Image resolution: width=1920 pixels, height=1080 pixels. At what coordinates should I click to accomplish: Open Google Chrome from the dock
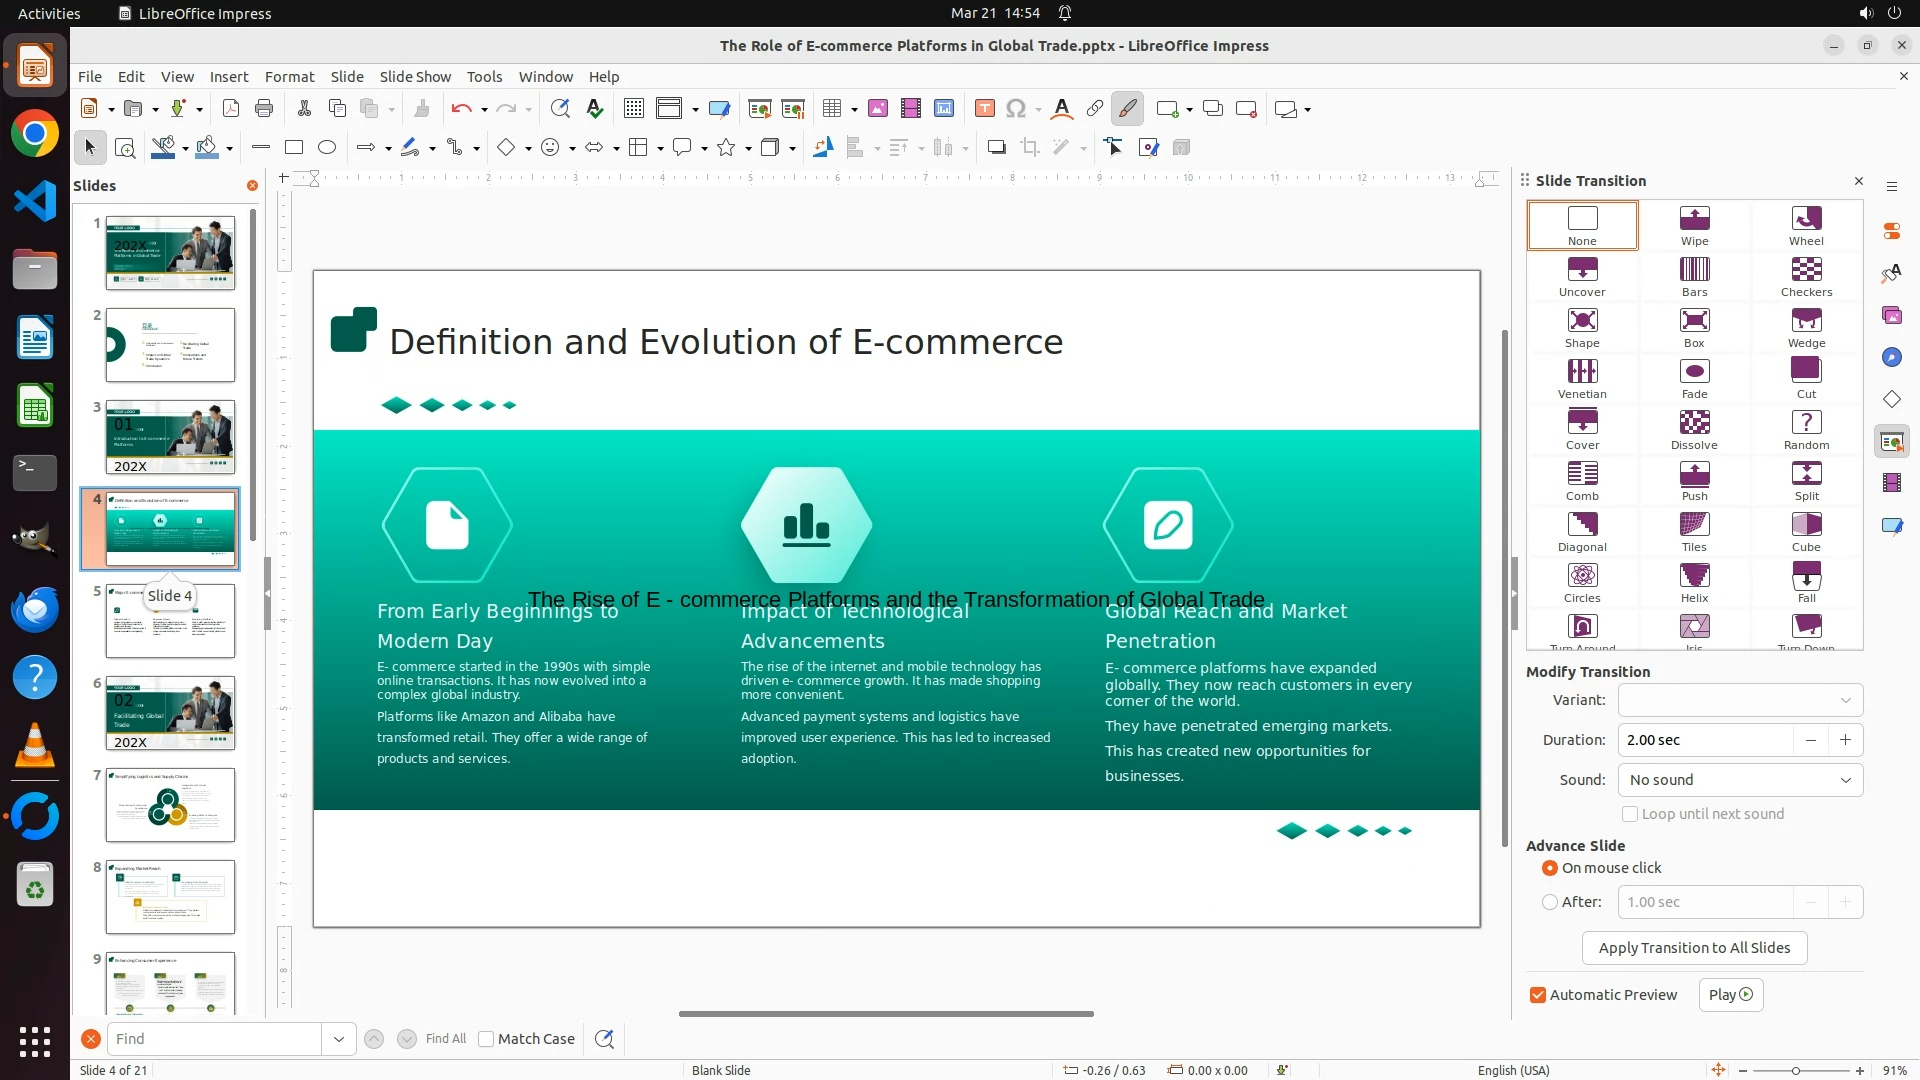tap(35, 135)
